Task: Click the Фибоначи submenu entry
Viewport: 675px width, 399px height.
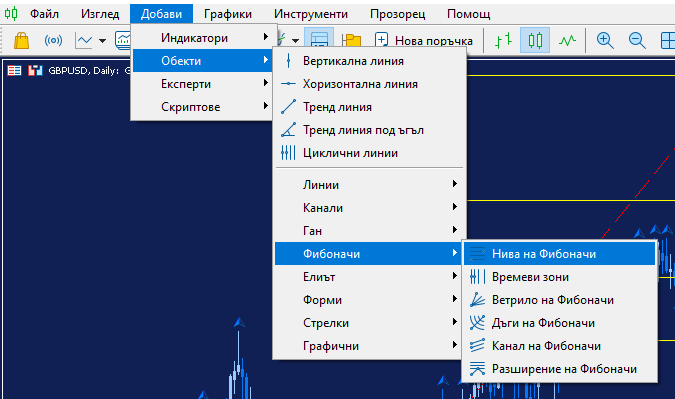Action: pos(369,254)
